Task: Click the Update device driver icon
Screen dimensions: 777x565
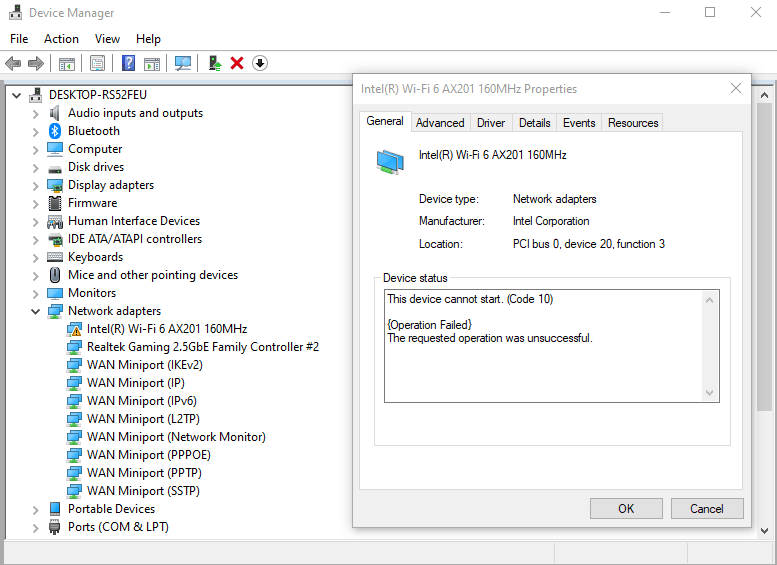Action: coord(215,63)
